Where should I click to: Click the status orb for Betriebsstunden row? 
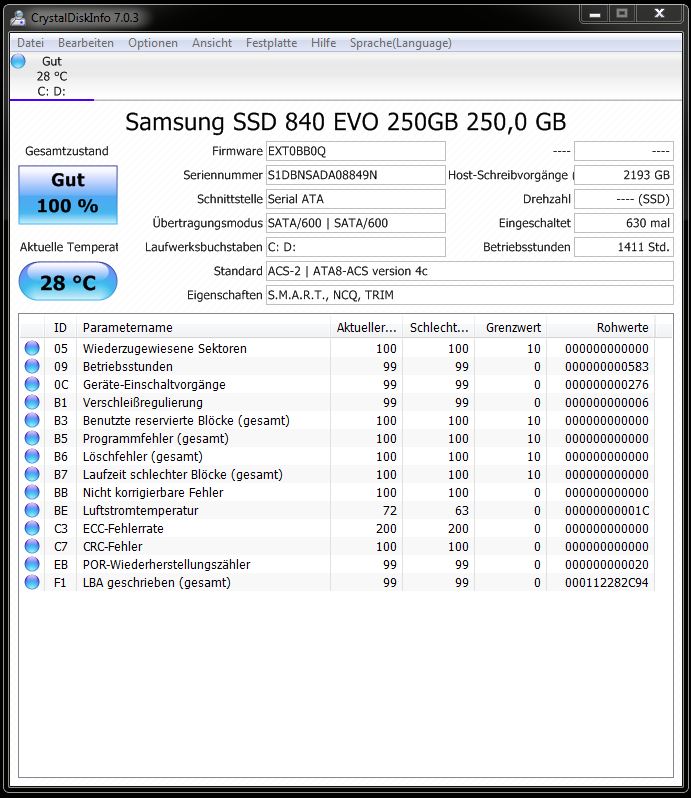pos(32,366)
